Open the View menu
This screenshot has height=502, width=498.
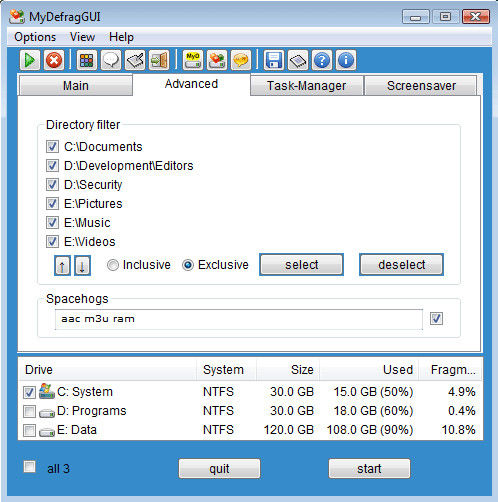pyautogui.click(x=82, y=37)
